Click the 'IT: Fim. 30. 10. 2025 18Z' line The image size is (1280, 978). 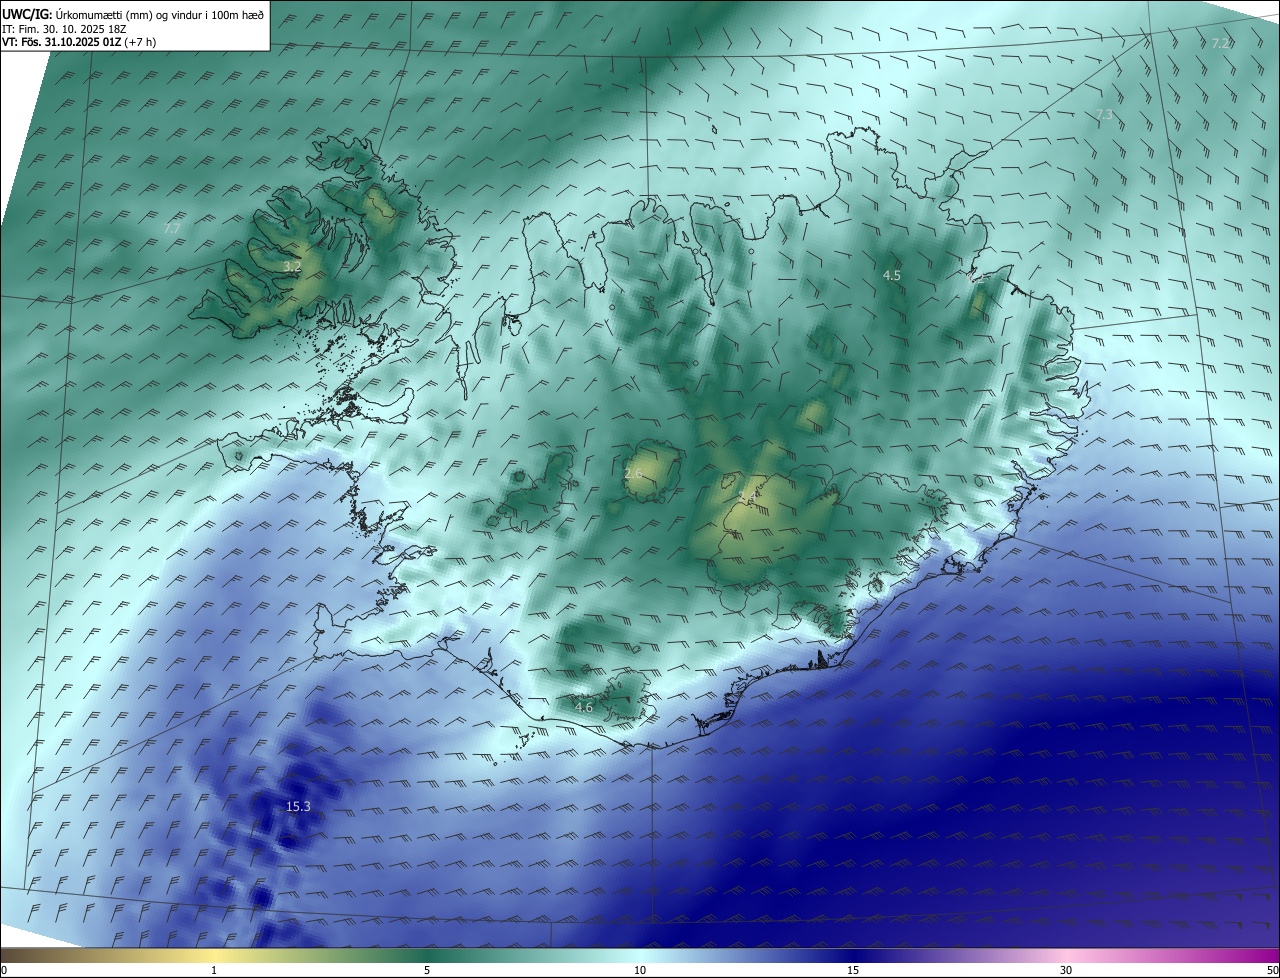click(64, 29)
